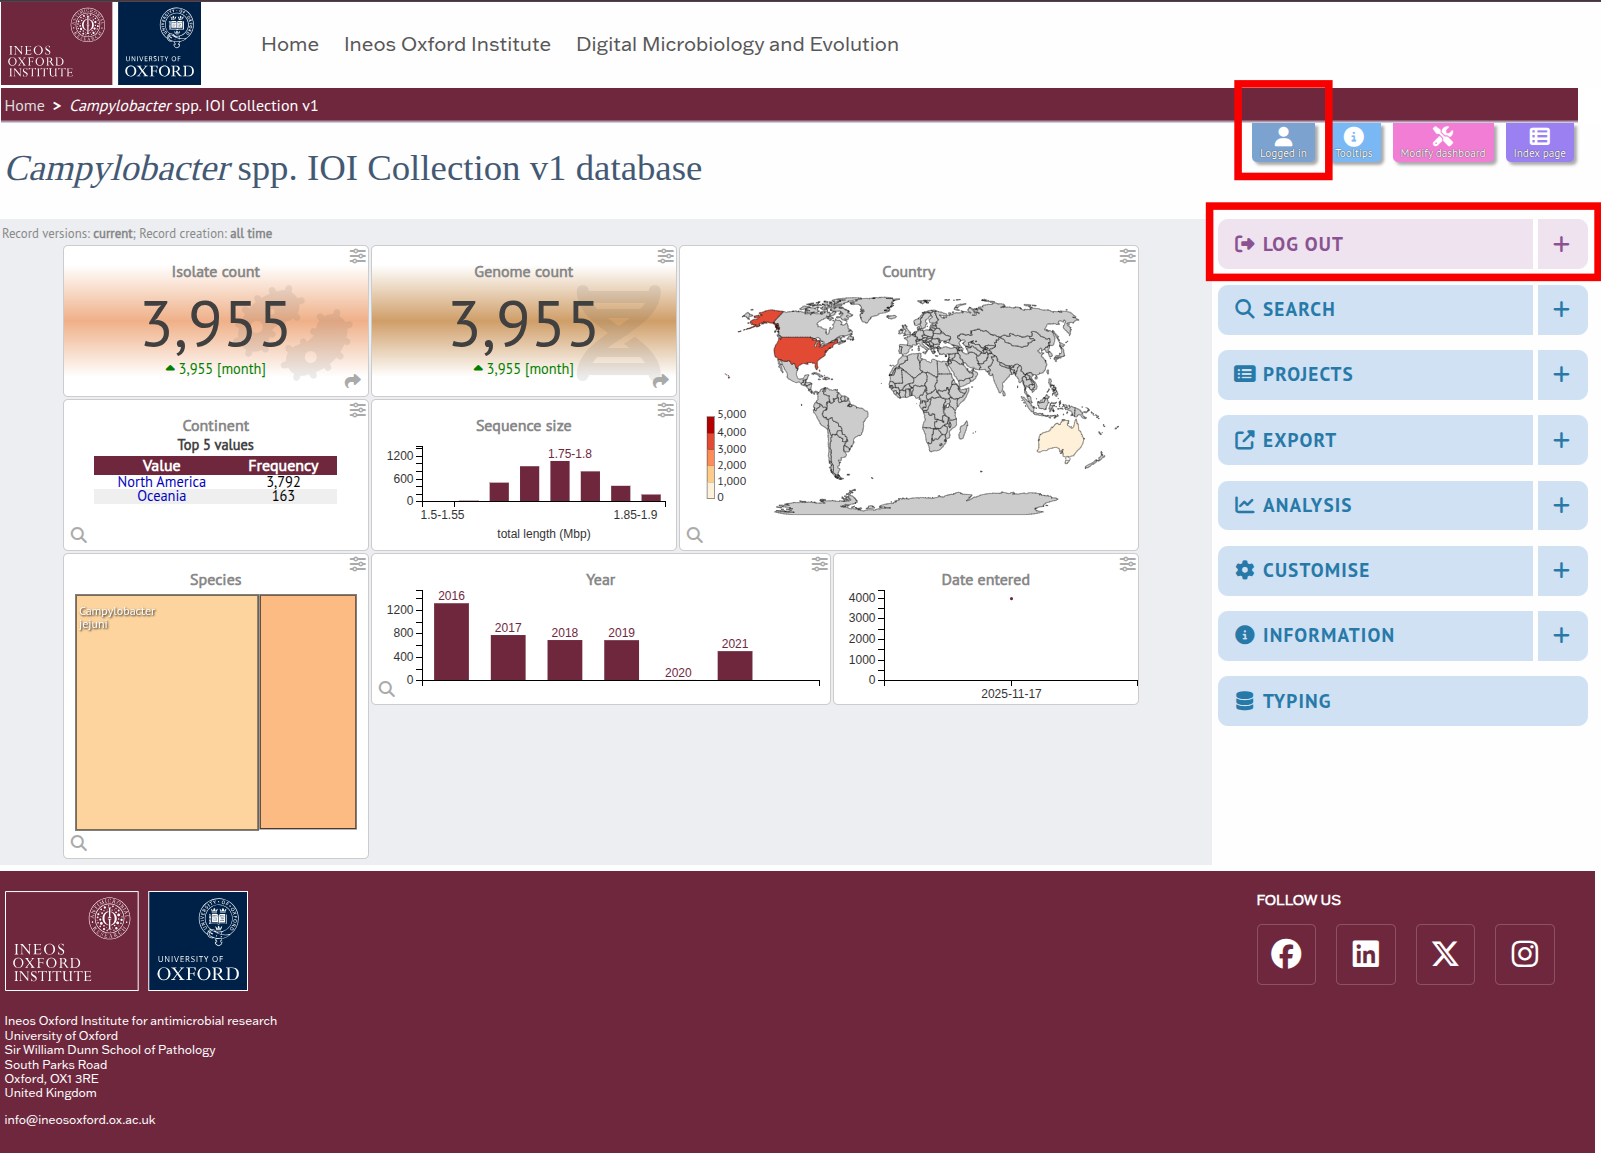The image size is (1601, 1153).
Task: Expand the Projects section plus button
Action: [x=1561, y=375]
